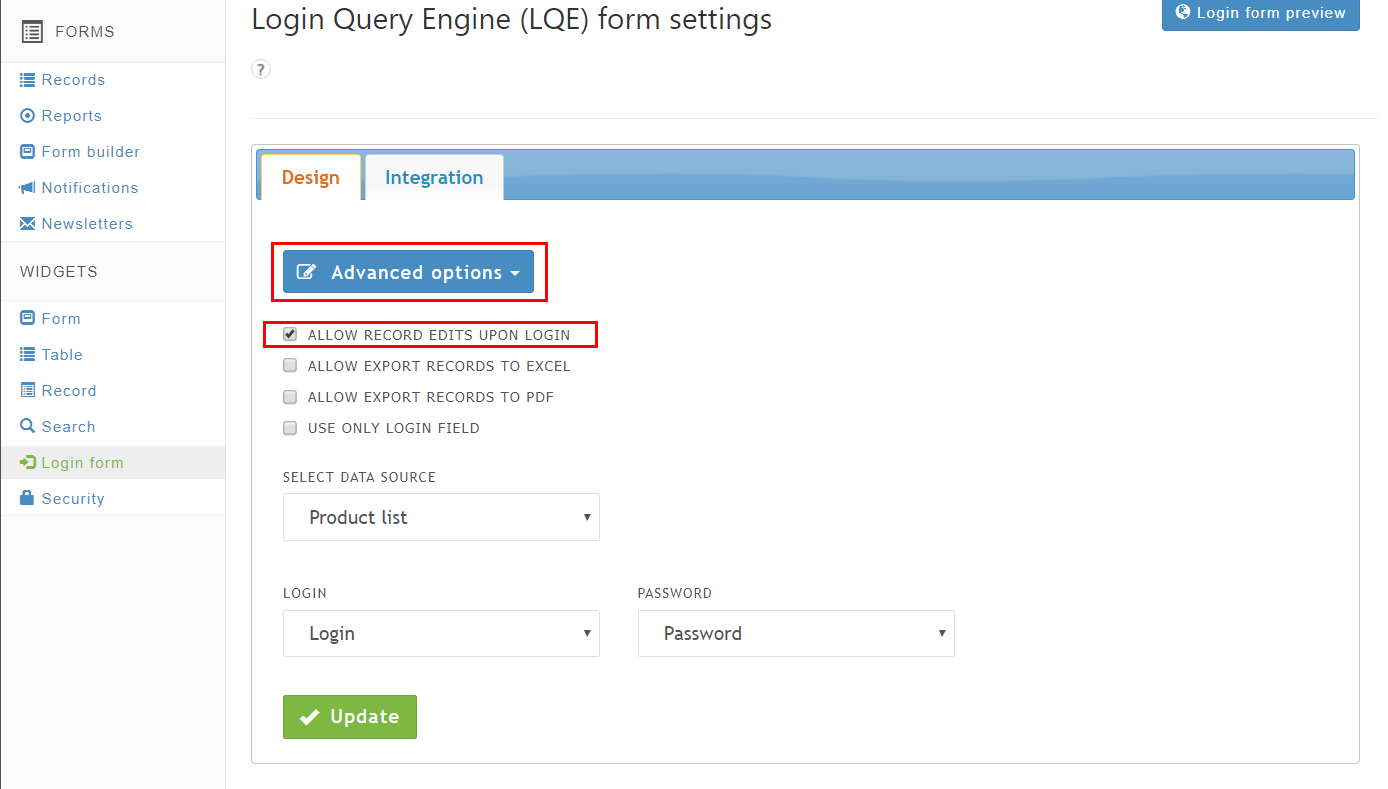Image resolution: width=1388 pixels, height=789 pixels.
Task: Click the Reports circle icon
Action: coord(28,116)
